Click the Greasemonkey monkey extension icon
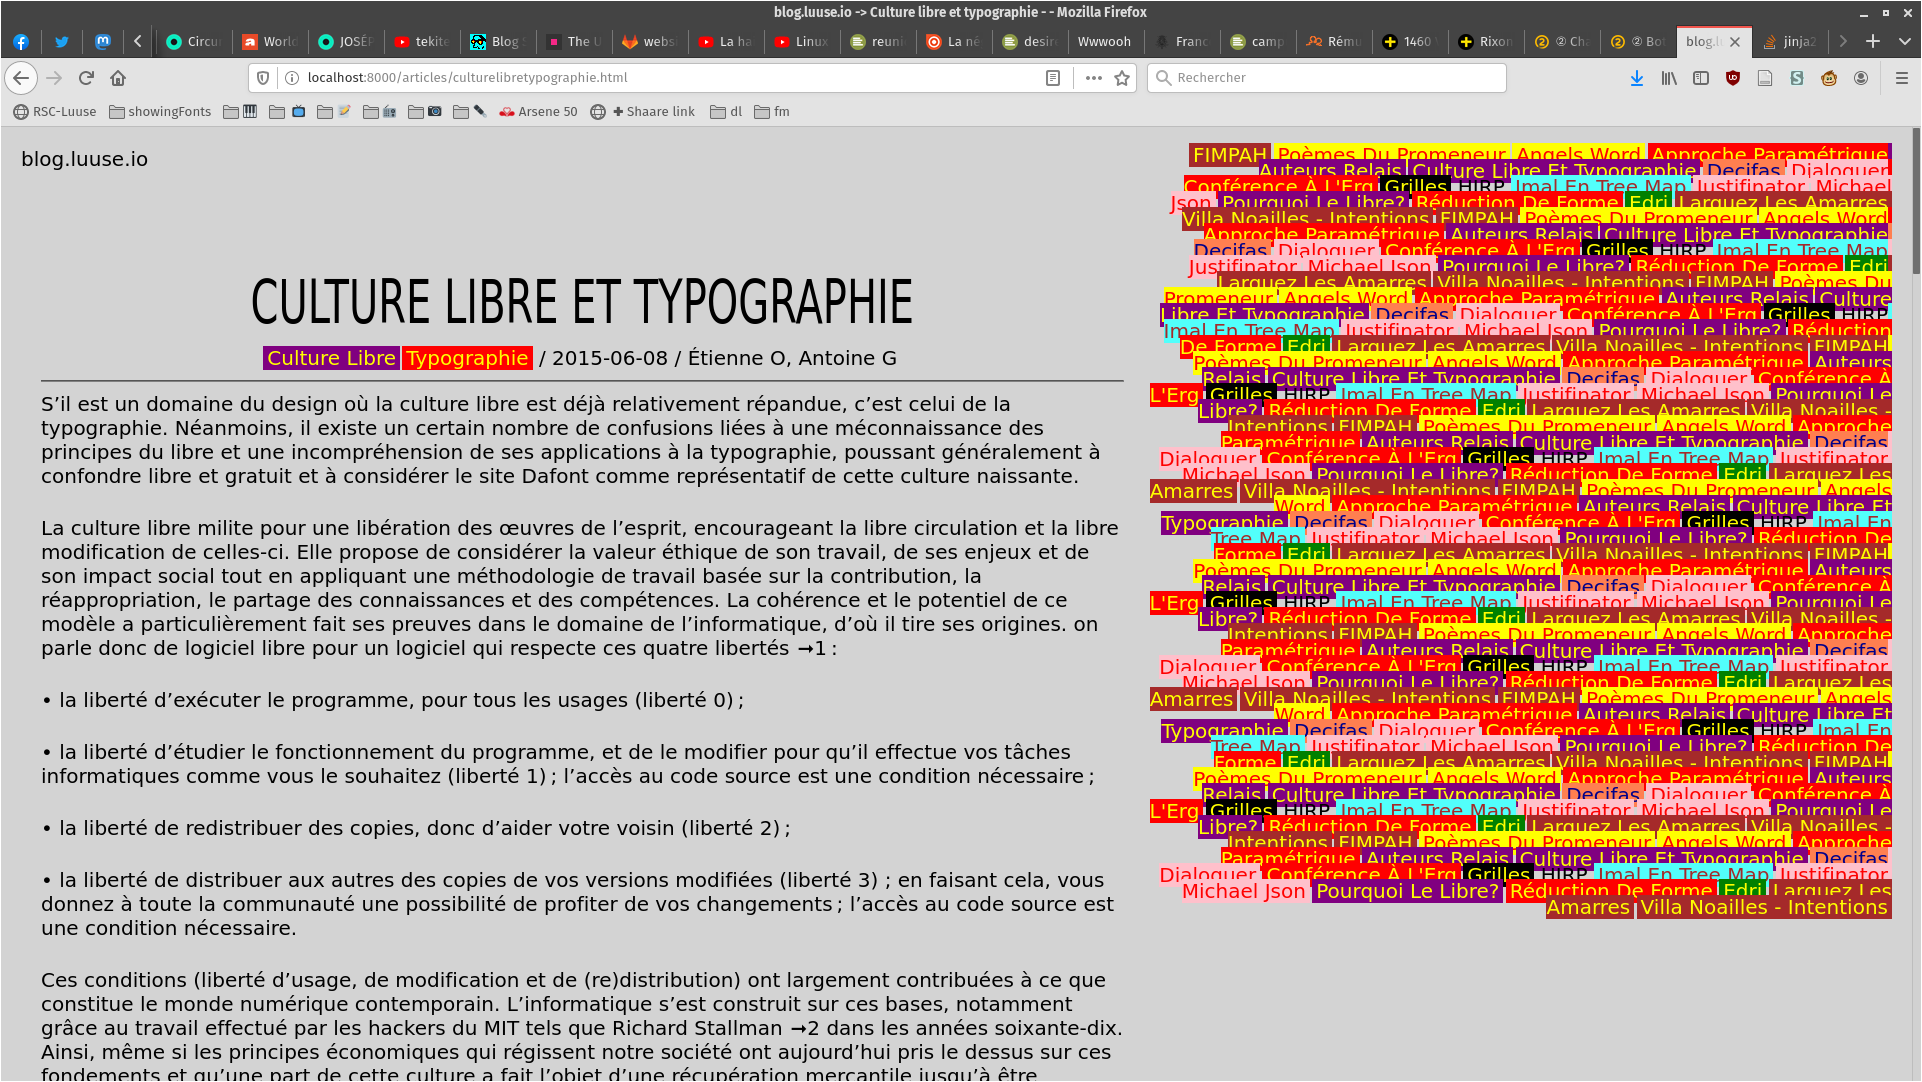The width and height of the screenshot is (1922, 1082). click(1829, 78)
